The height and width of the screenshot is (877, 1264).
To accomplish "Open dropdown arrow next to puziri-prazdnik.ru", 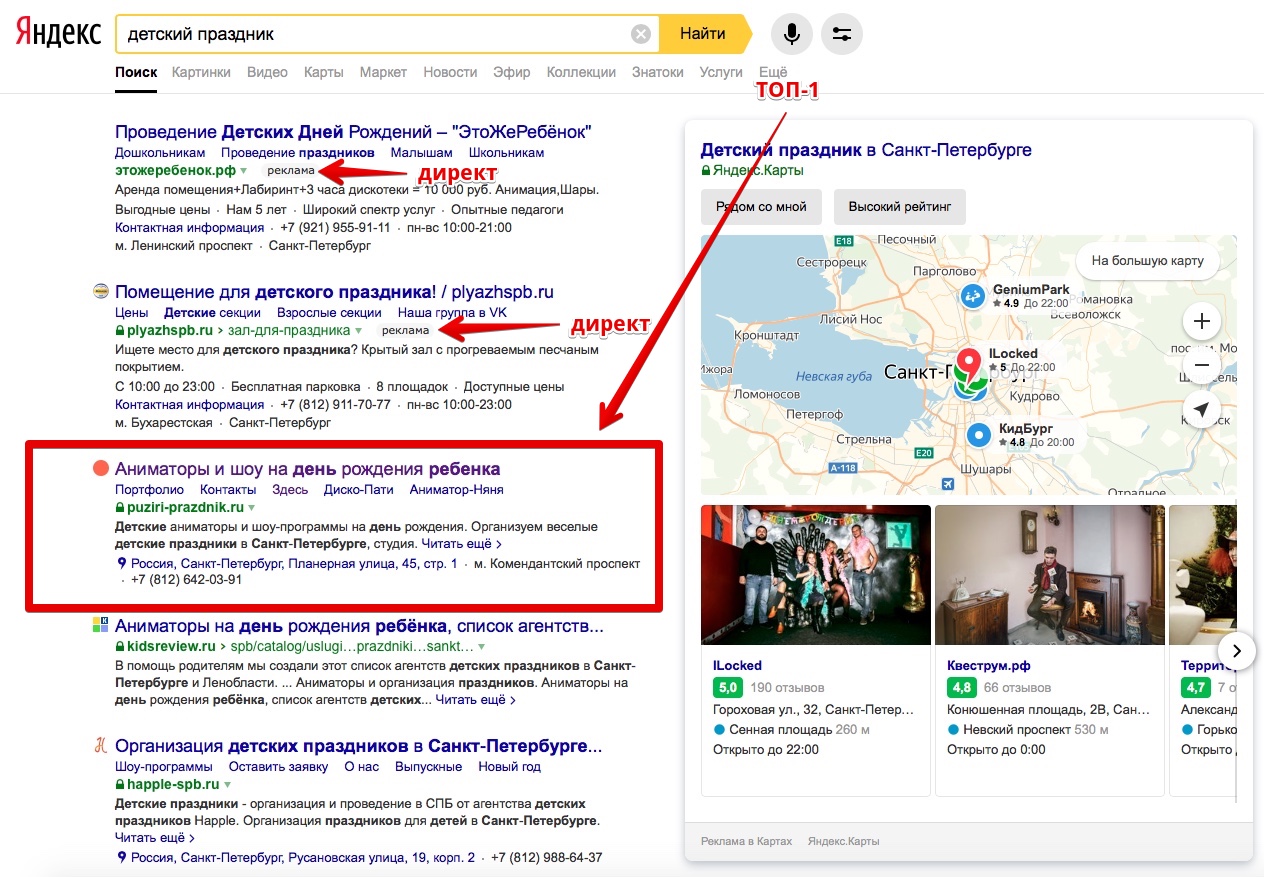I will 251,508.
